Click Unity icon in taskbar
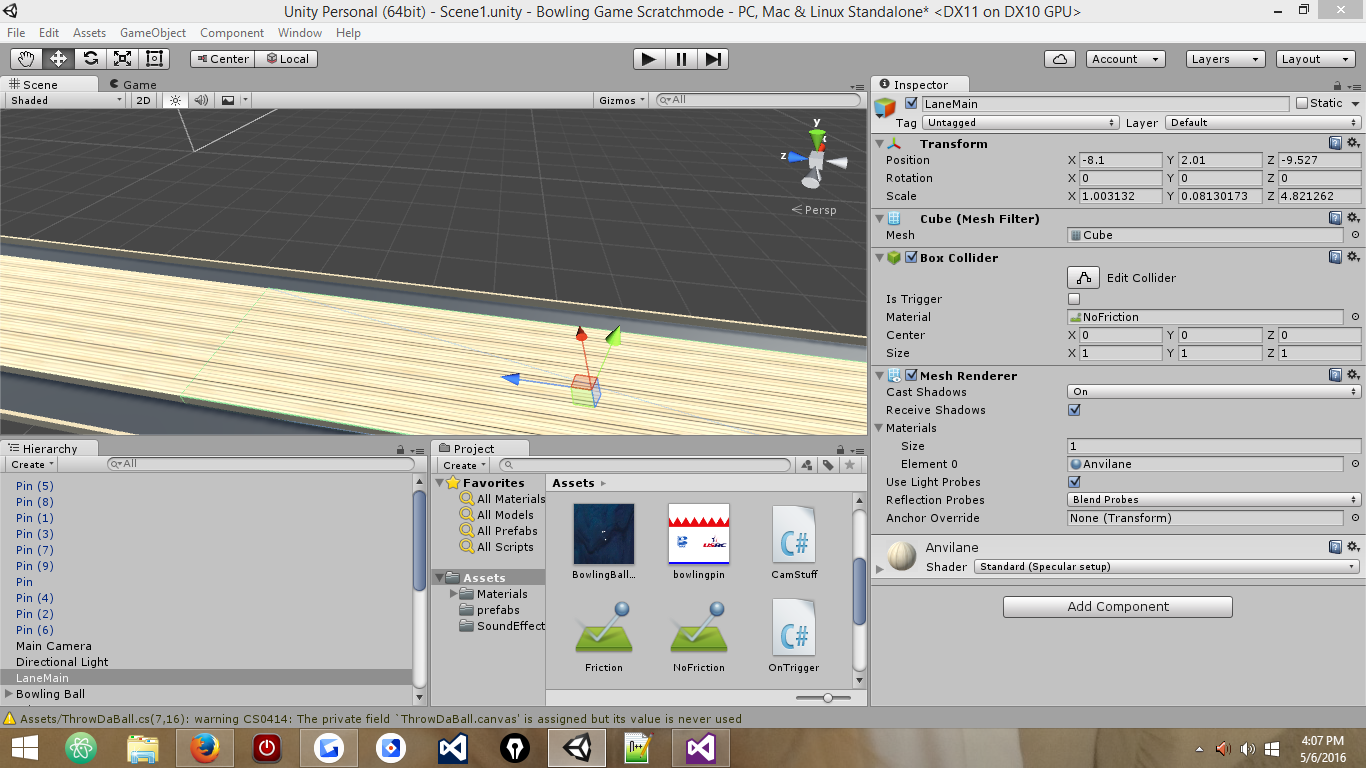 coord(576,747)
